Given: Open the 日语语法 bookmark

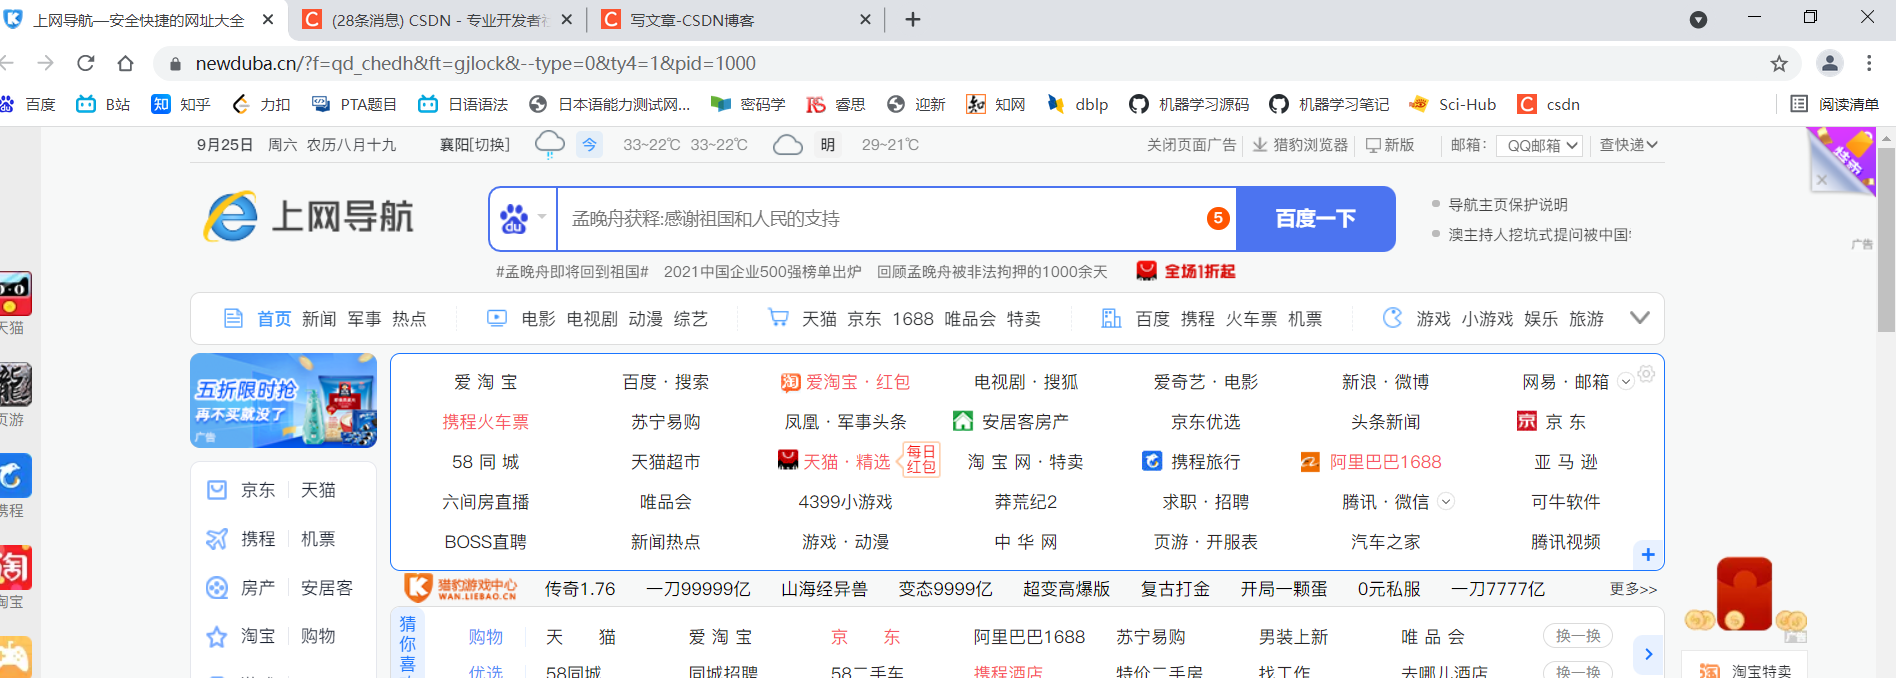Looking at the screenshot, I should click(463, 104).
